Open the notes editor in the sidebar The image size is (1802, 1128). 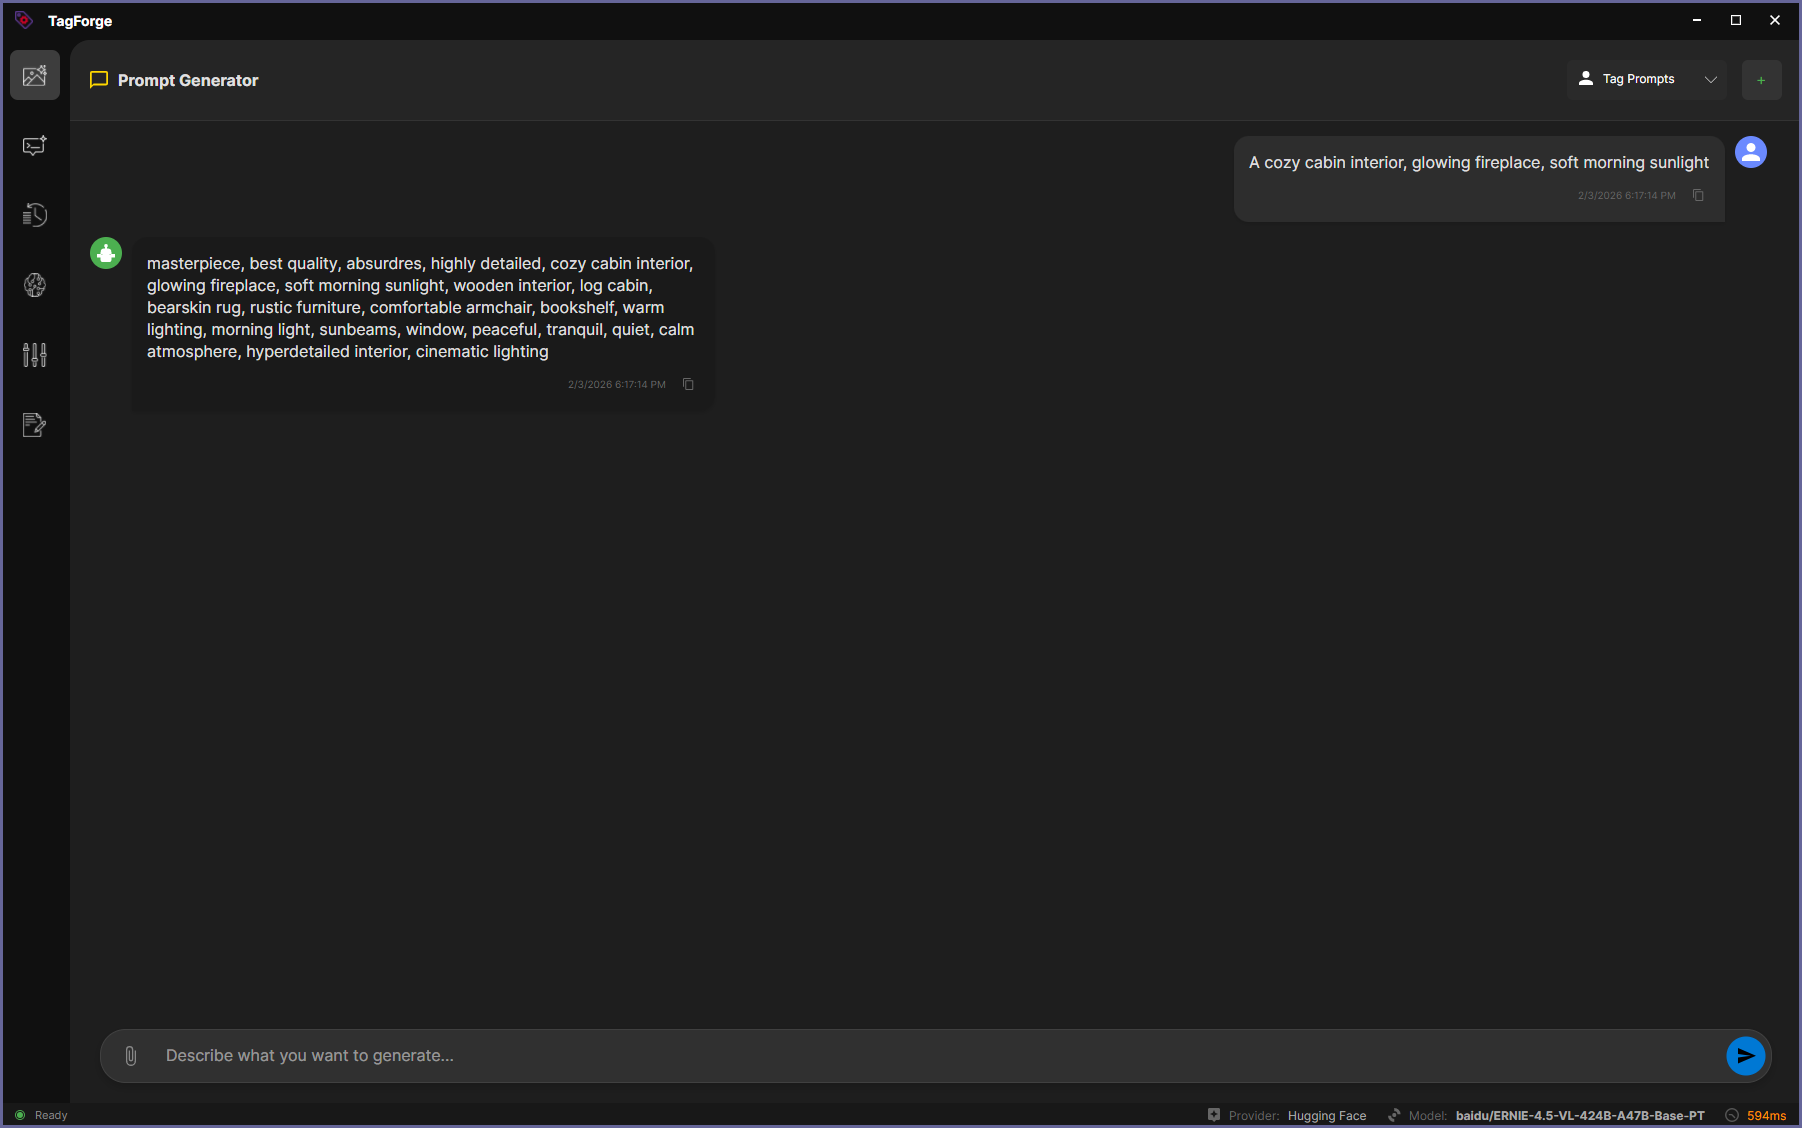pyautogui.click(x=34, y=424)
